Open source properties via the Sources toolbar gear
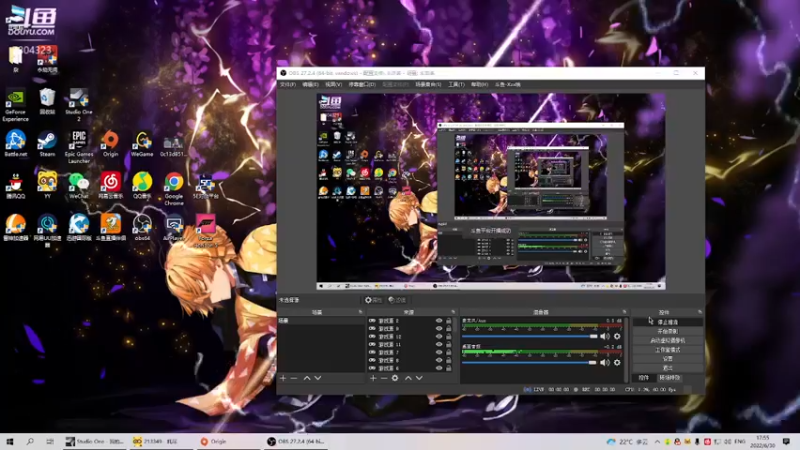 395,378
